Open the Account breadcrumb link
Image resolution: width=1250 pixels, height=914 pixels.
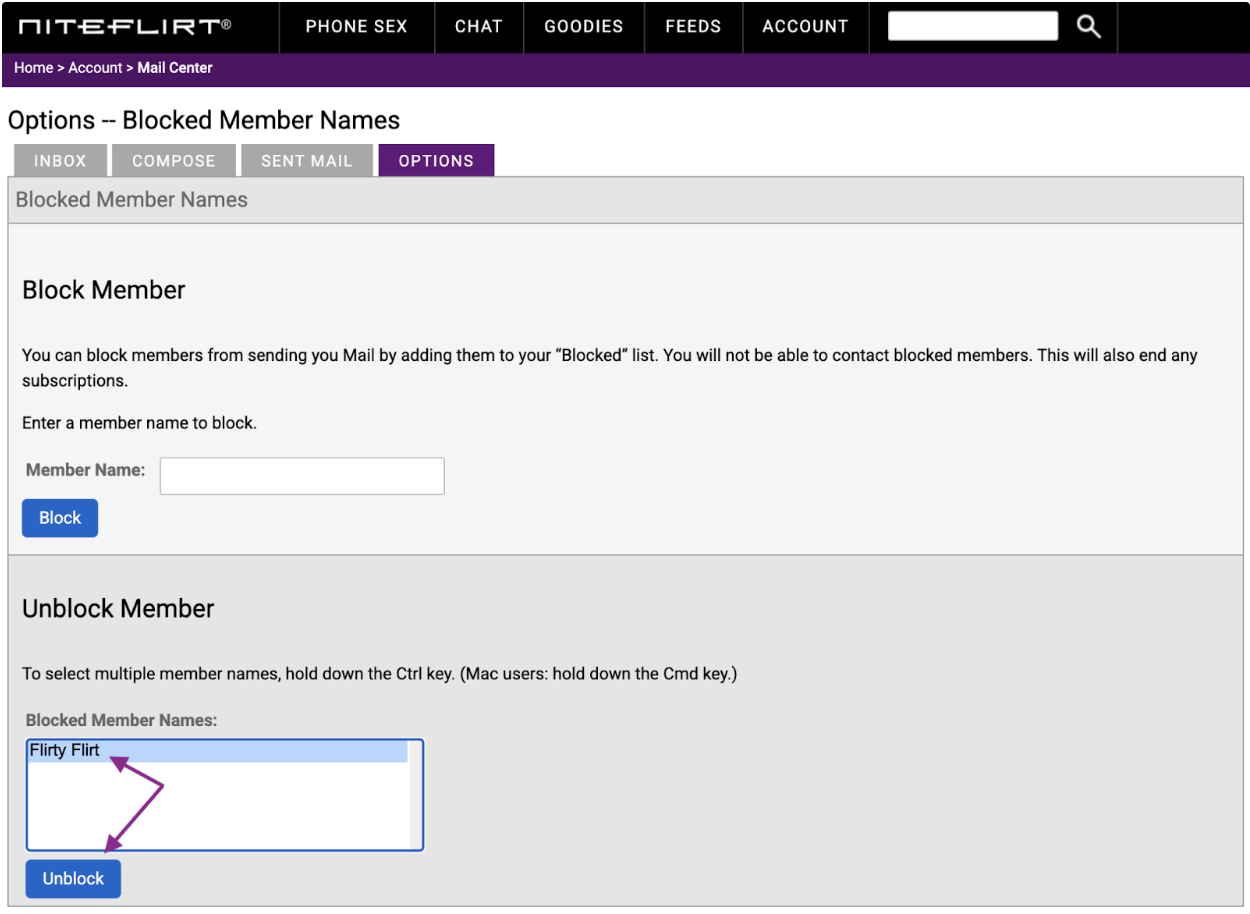(95, 68)
